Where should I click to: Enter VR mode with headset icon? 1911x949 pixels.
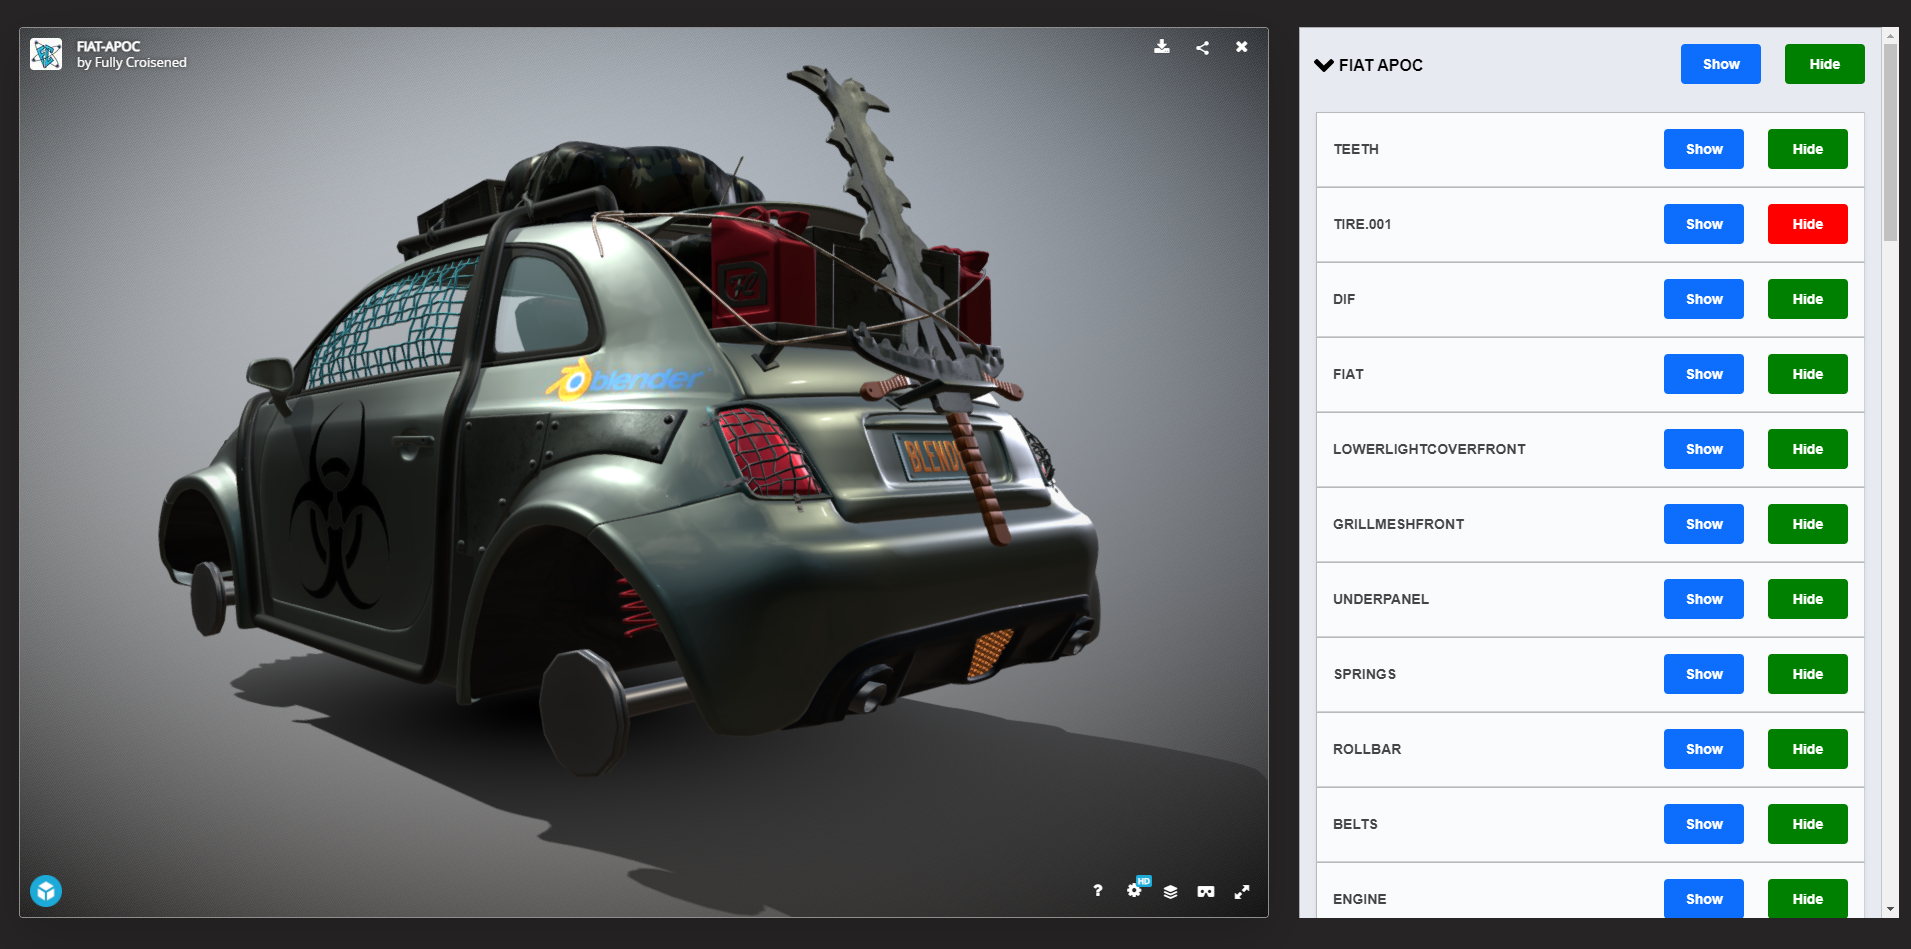pos(1206,891)
